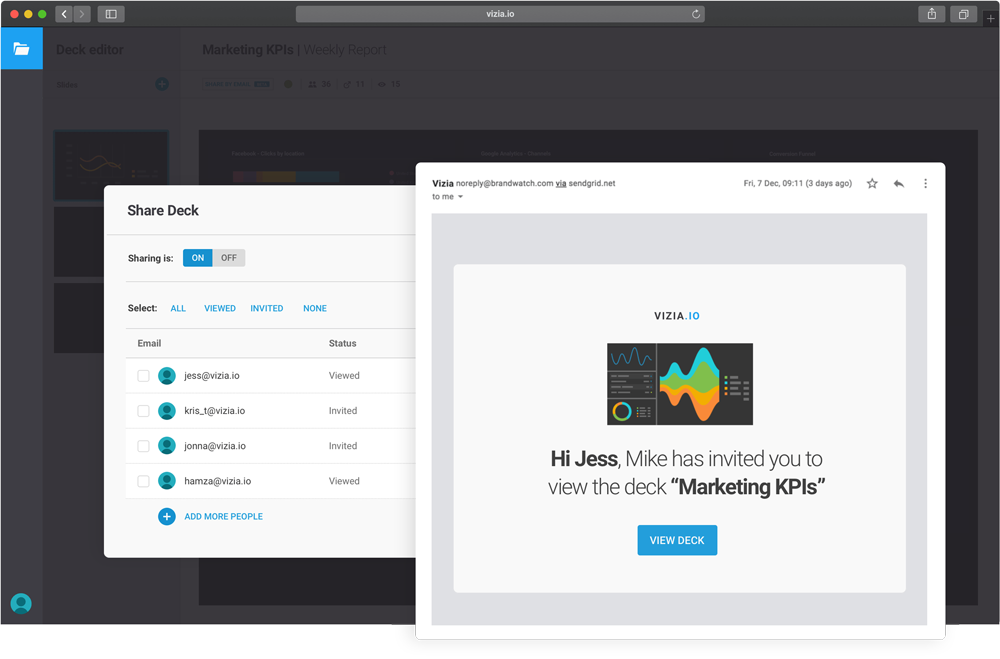Click the Safari share icon

(931, 14)
